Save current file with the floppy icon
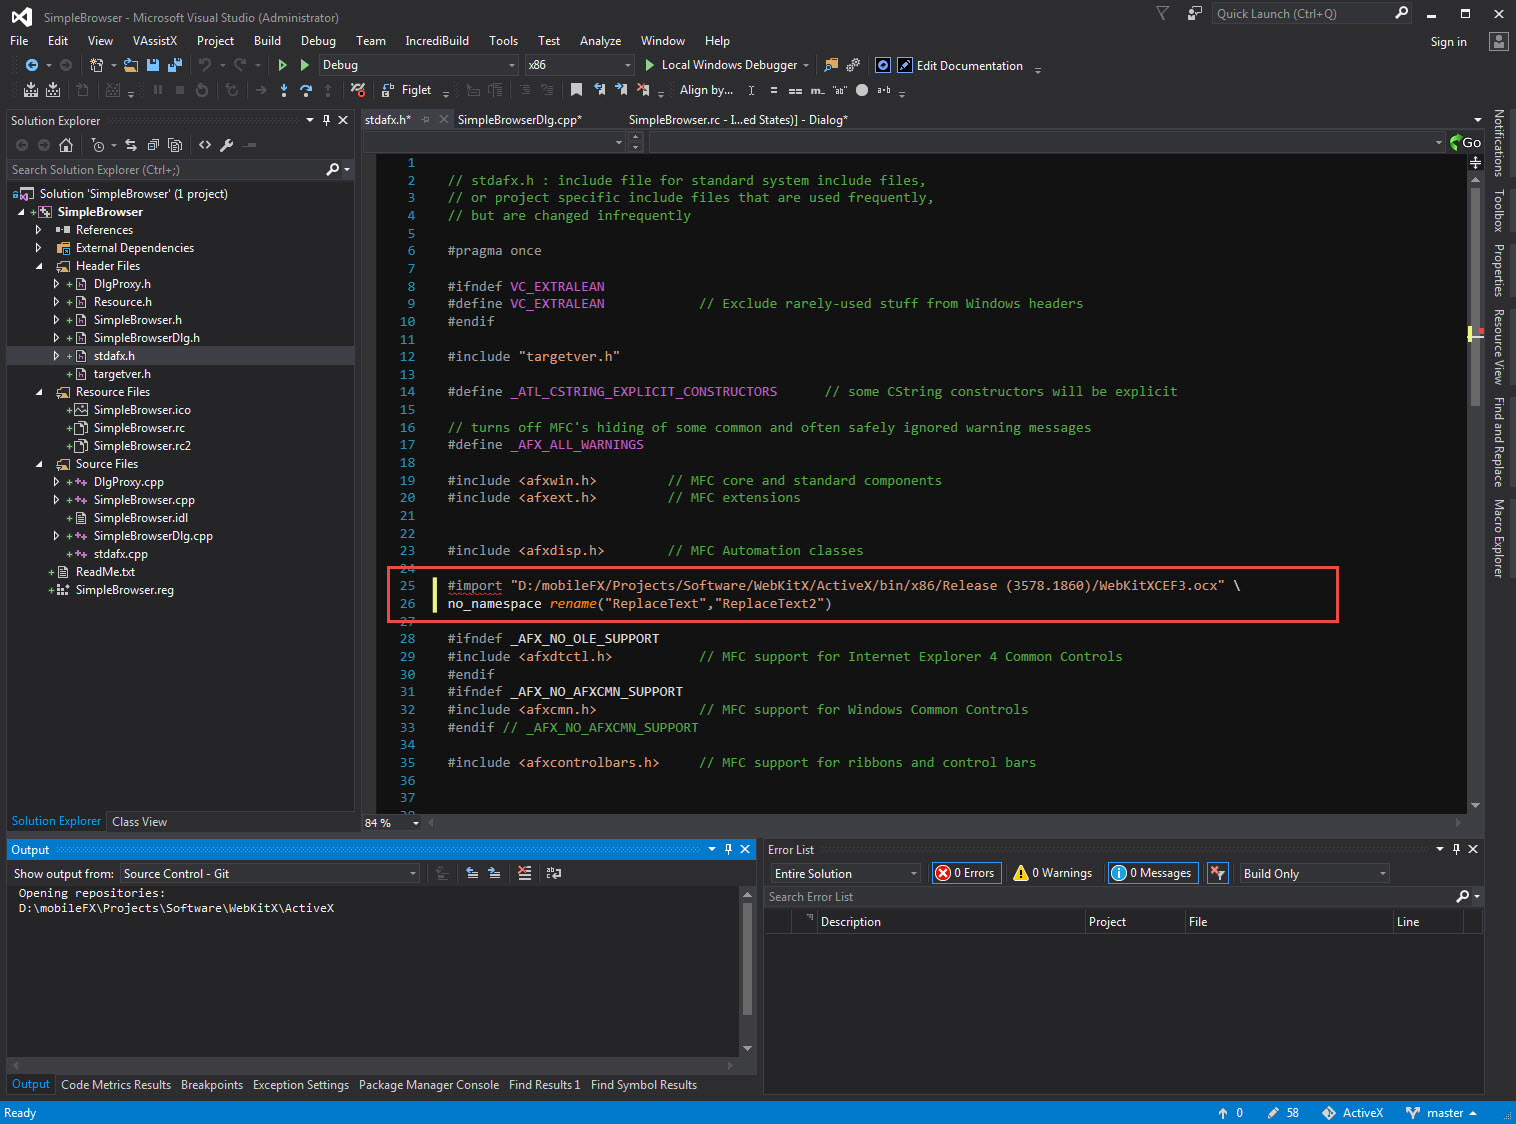Image resolution: width=1516 pixels, height=1124 pixels. point(153,65)
